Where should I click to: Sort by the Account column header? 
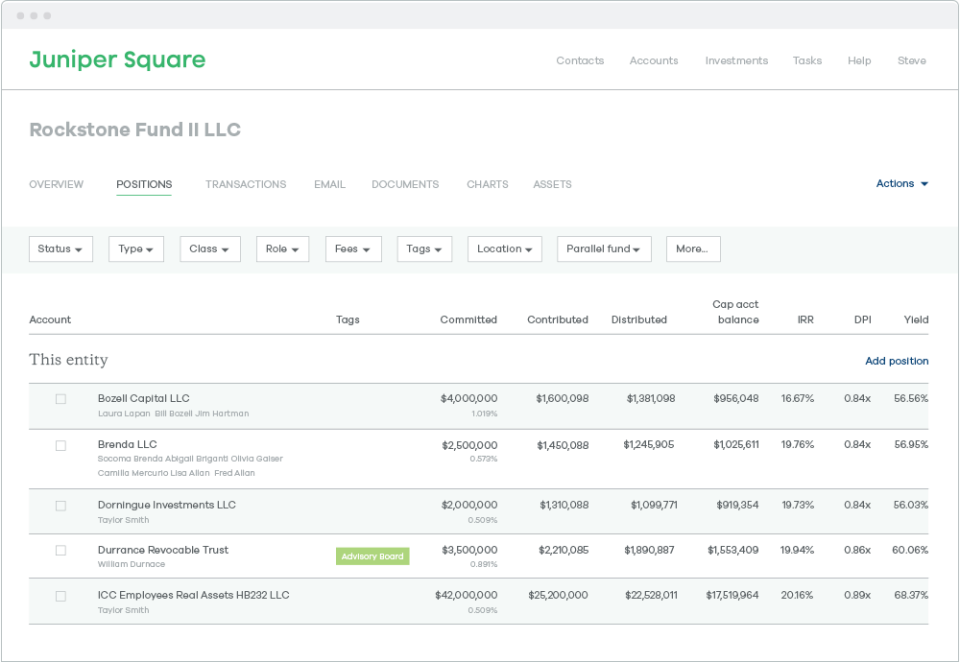[50, 320]
